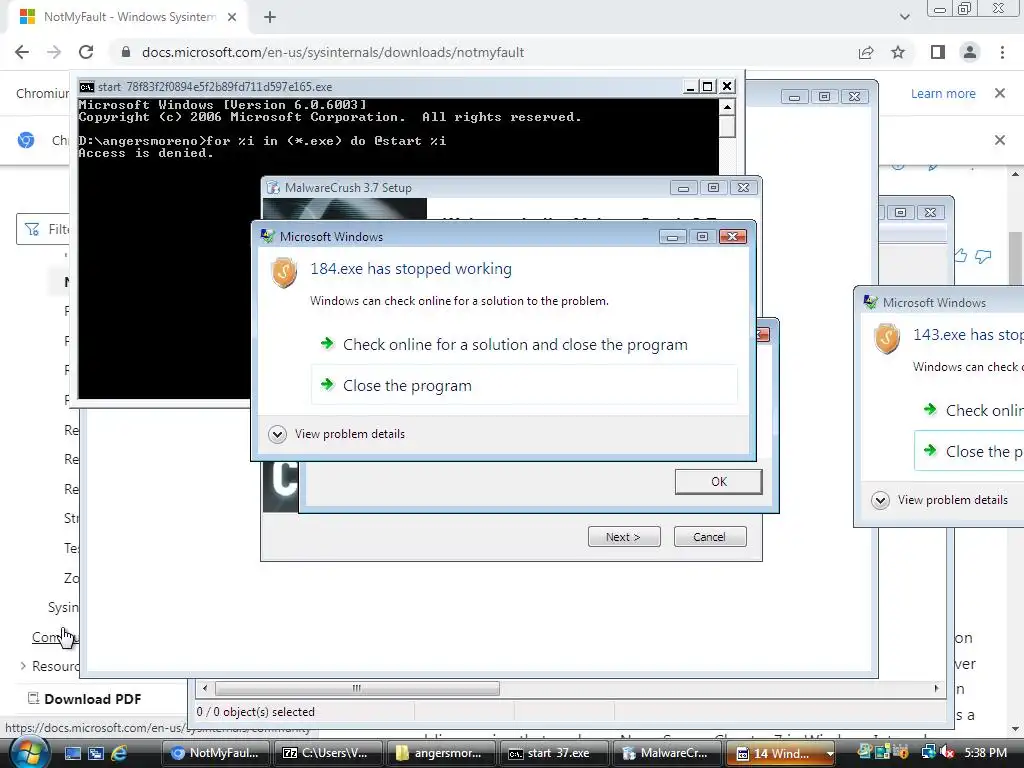Image resolution: width=1024 pixels, height=768 pixels.
Task: Open the Learn more link
Action: coord(943,93)
